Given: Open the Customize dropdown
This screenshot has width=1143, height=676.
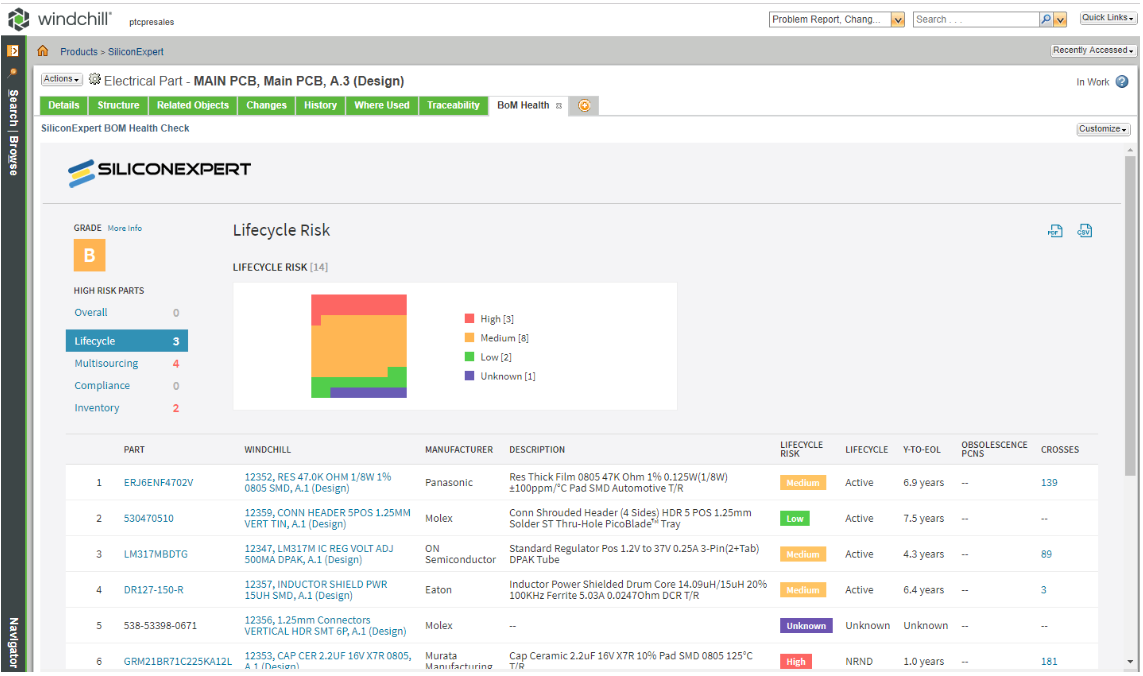Looking at the screenshot, I should pyautogui.click(x=1103, y=129).
